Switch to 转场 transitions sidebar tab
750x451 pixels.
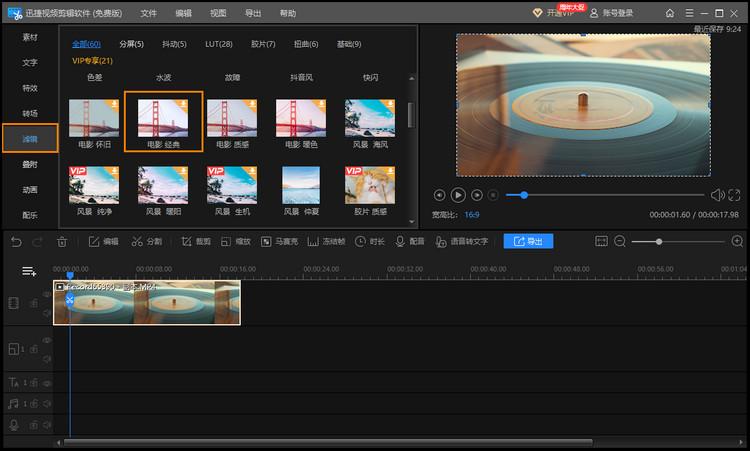coord(30,113)
